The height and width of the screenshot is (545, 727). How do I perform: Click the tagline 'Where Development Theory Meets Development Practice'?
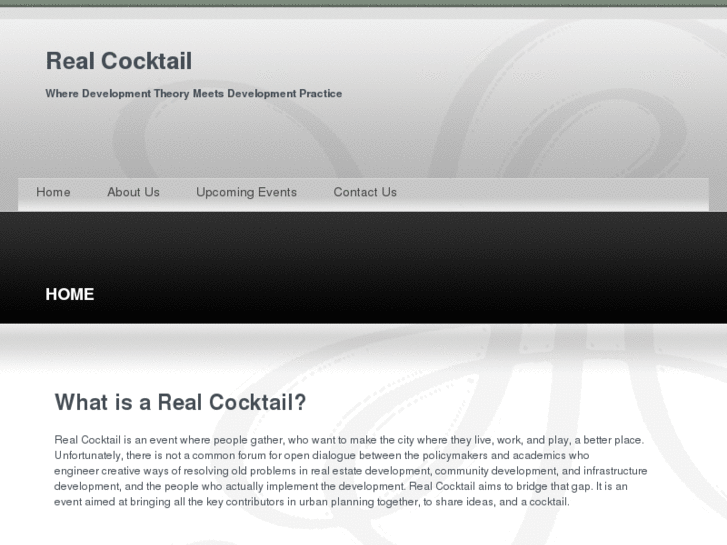click(194, 94)
